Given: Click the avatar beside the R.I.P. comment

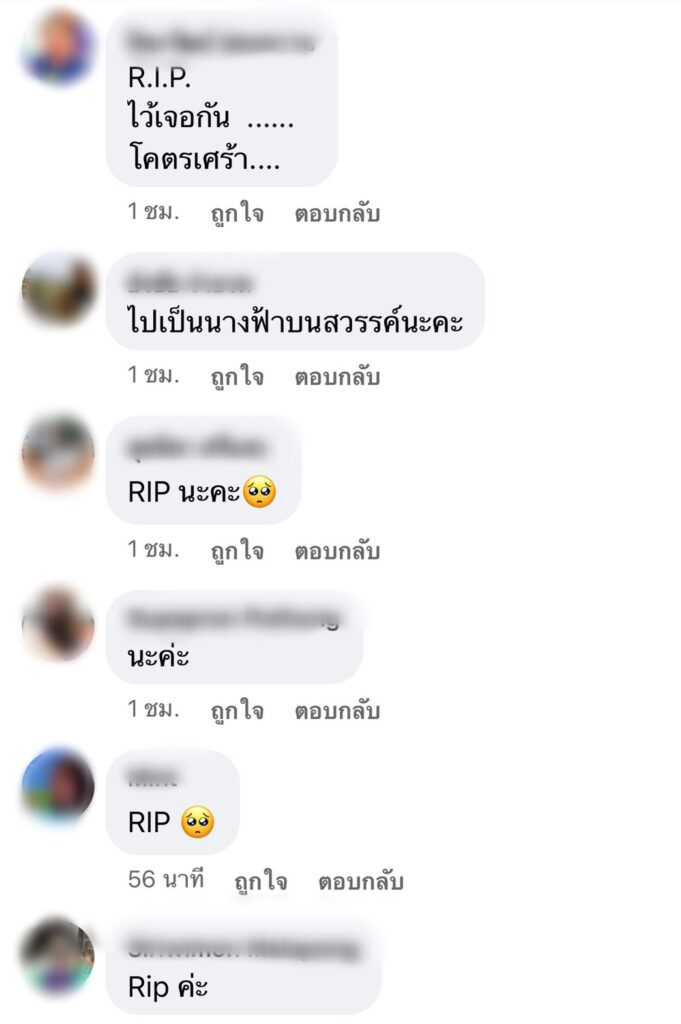Looking at the screenshot, I should click(58, 46).
